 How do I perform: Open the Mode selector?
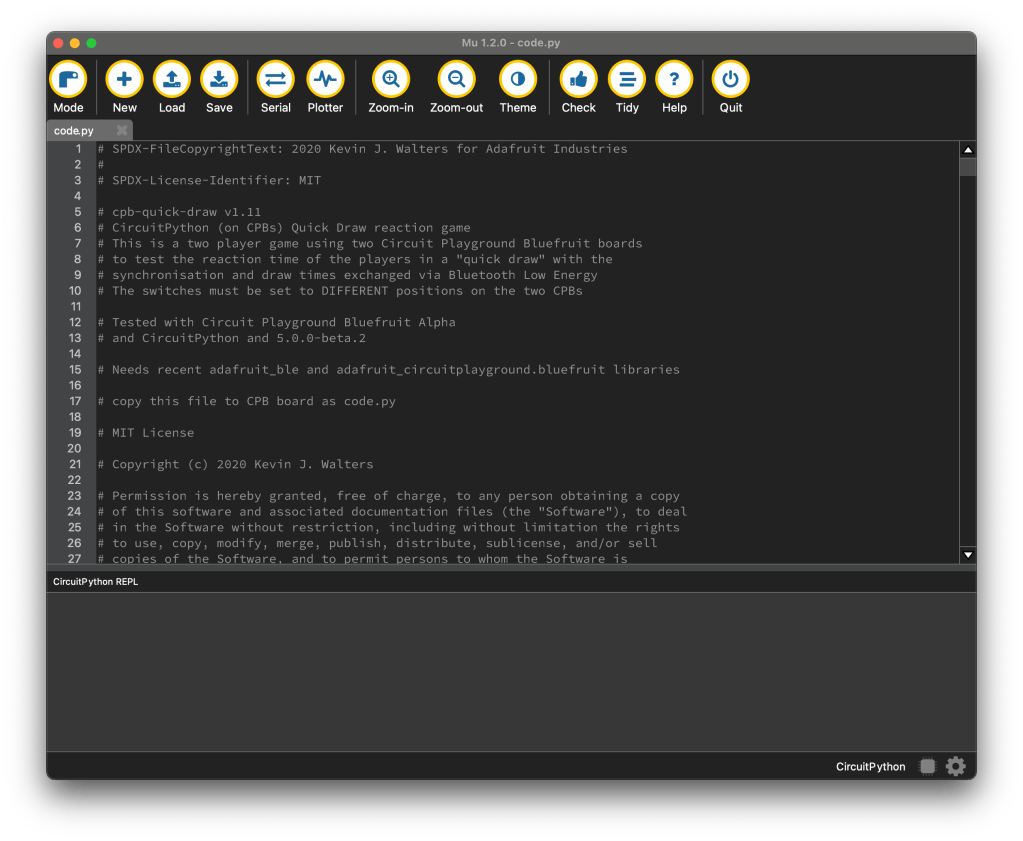point(68,80)
